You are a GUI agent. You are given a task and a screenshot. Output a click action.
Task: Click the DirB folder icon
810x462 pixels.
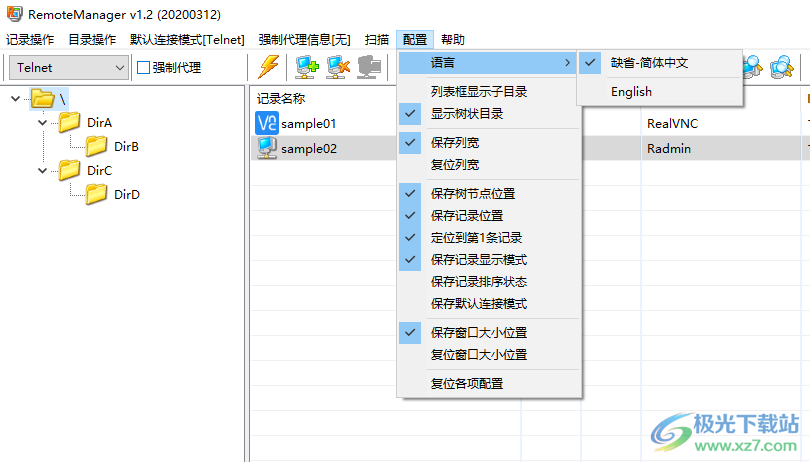(97, 146)
